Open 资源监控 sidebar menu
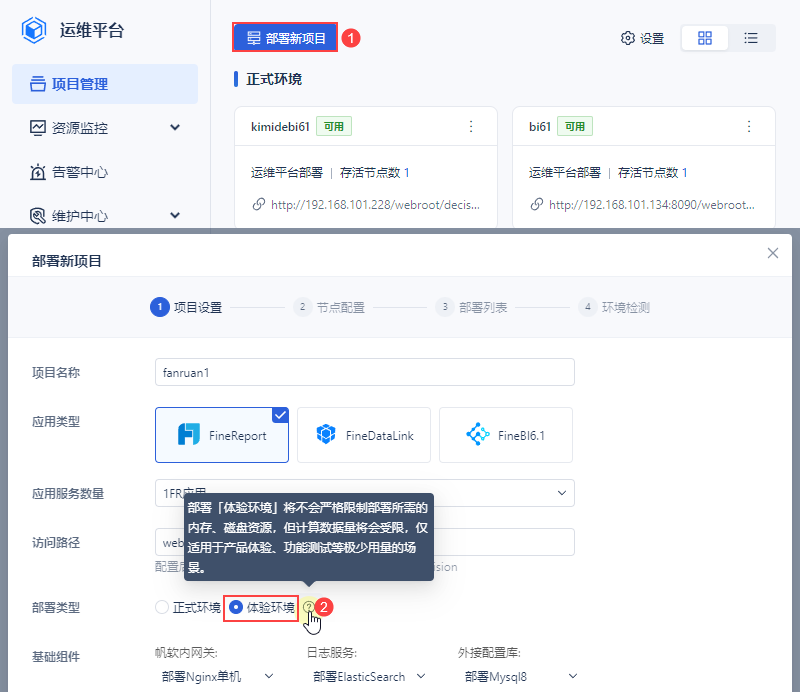 (x=105, y=128)
